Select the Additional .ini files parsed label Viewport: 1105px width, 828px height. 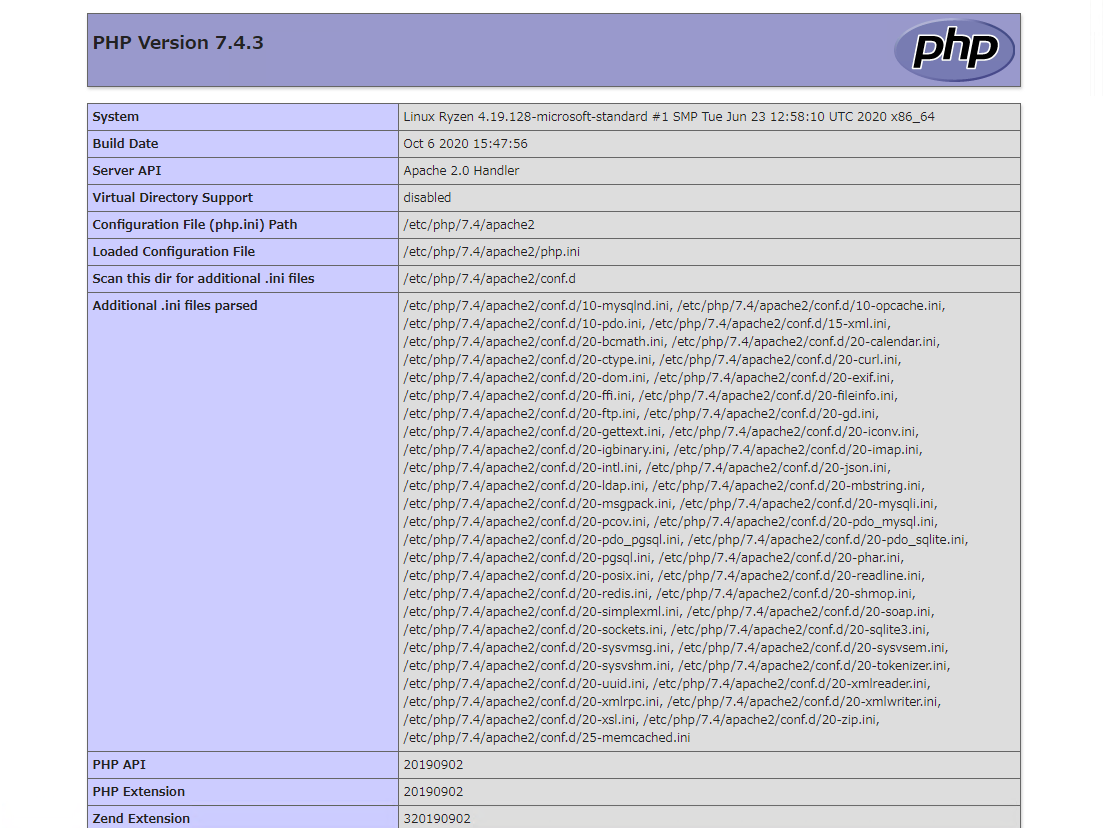point(177,305)
